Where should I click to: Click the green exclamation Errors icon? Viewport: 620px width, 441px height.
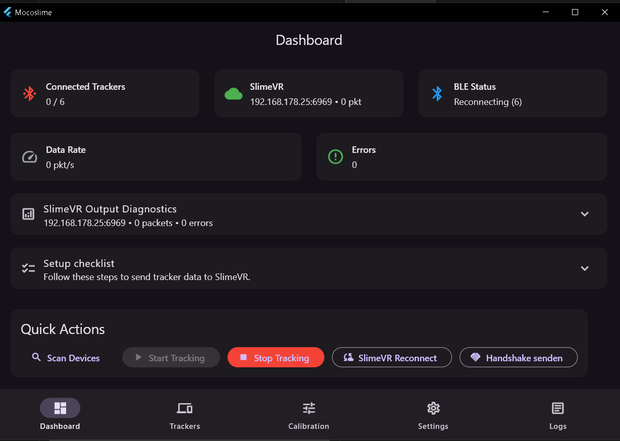335,157
